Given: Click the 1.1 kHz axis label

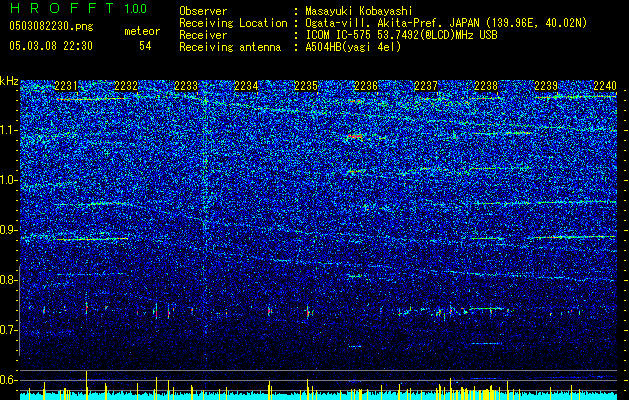Looking at the screenshot, I should 9,130.
